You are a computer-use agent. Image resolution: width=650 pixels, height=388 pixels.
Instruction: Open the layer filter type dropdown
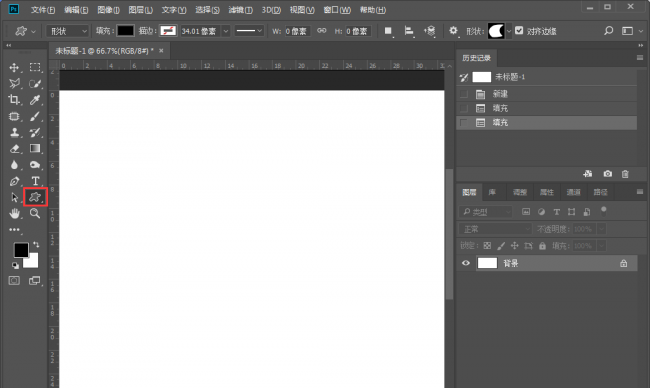[485, 212]
